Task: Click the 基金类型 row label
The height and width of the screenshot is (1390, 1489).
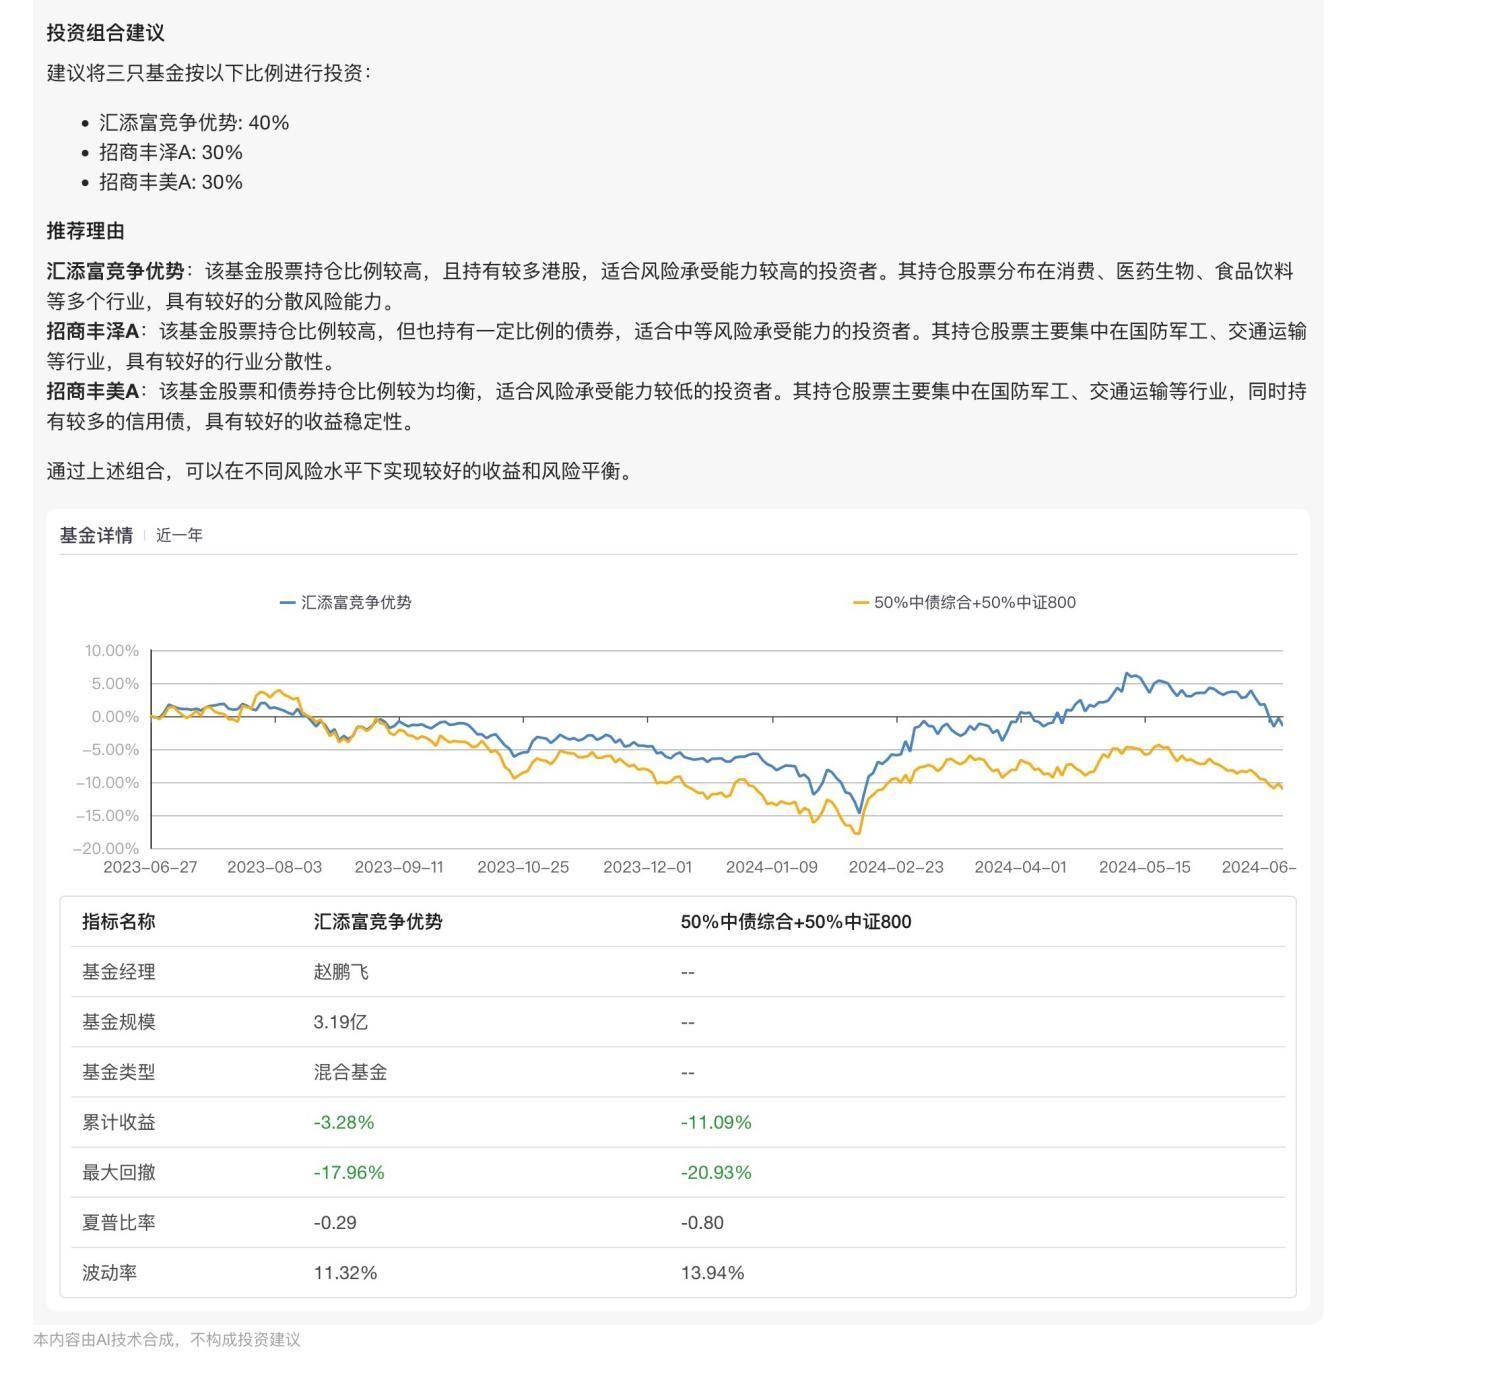Action: point(119,1072)
